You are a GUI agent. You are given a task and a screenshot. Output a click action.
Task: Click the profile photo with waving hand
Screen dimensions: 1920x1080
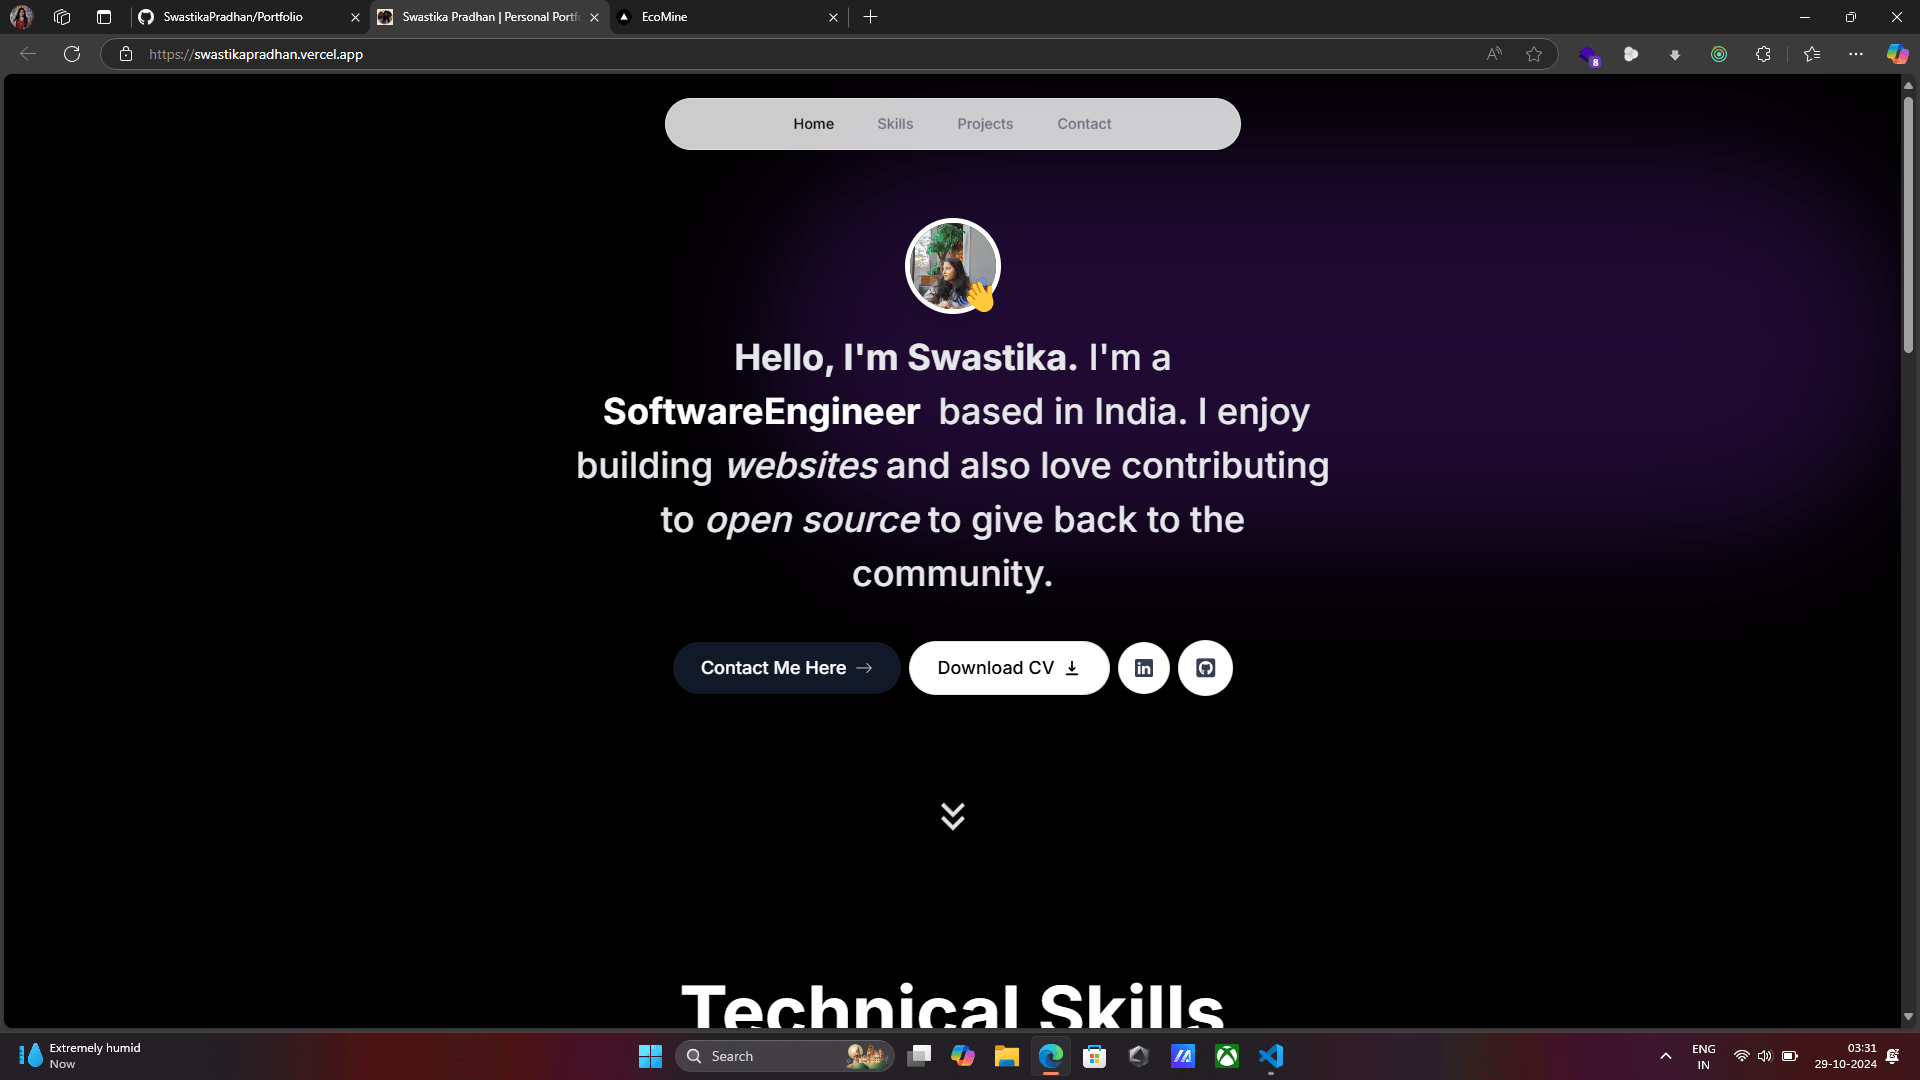[952, 266]
